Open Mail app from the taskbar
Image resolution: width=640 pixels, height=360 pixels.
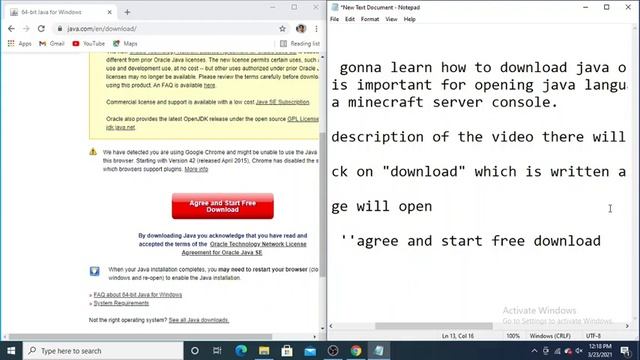tap(310, 351)
